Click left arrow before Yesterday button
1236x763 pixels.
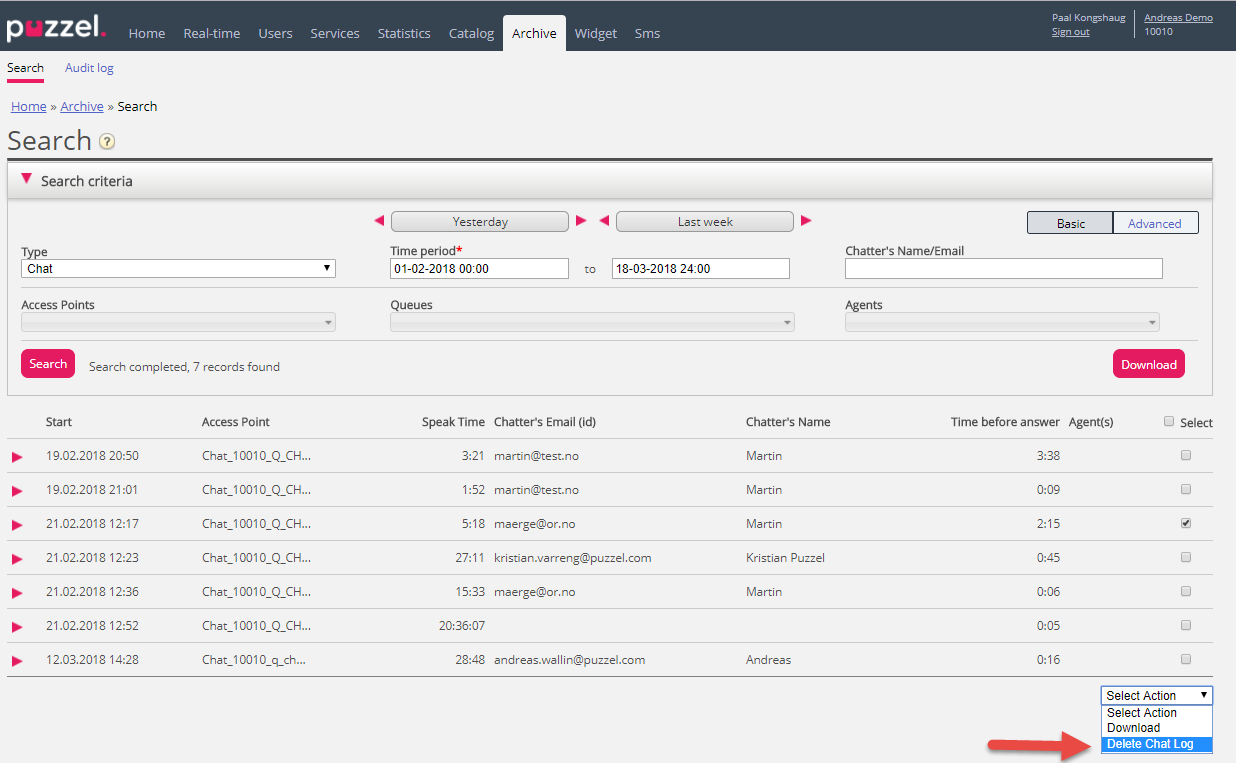(379, 221)
